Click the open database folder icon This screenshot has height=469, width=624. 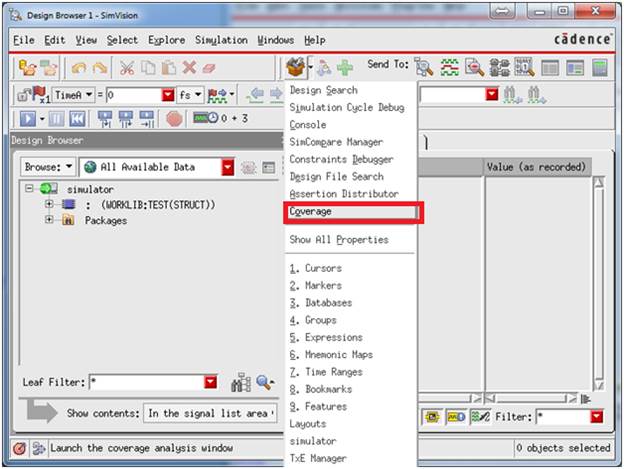[27, 68]
